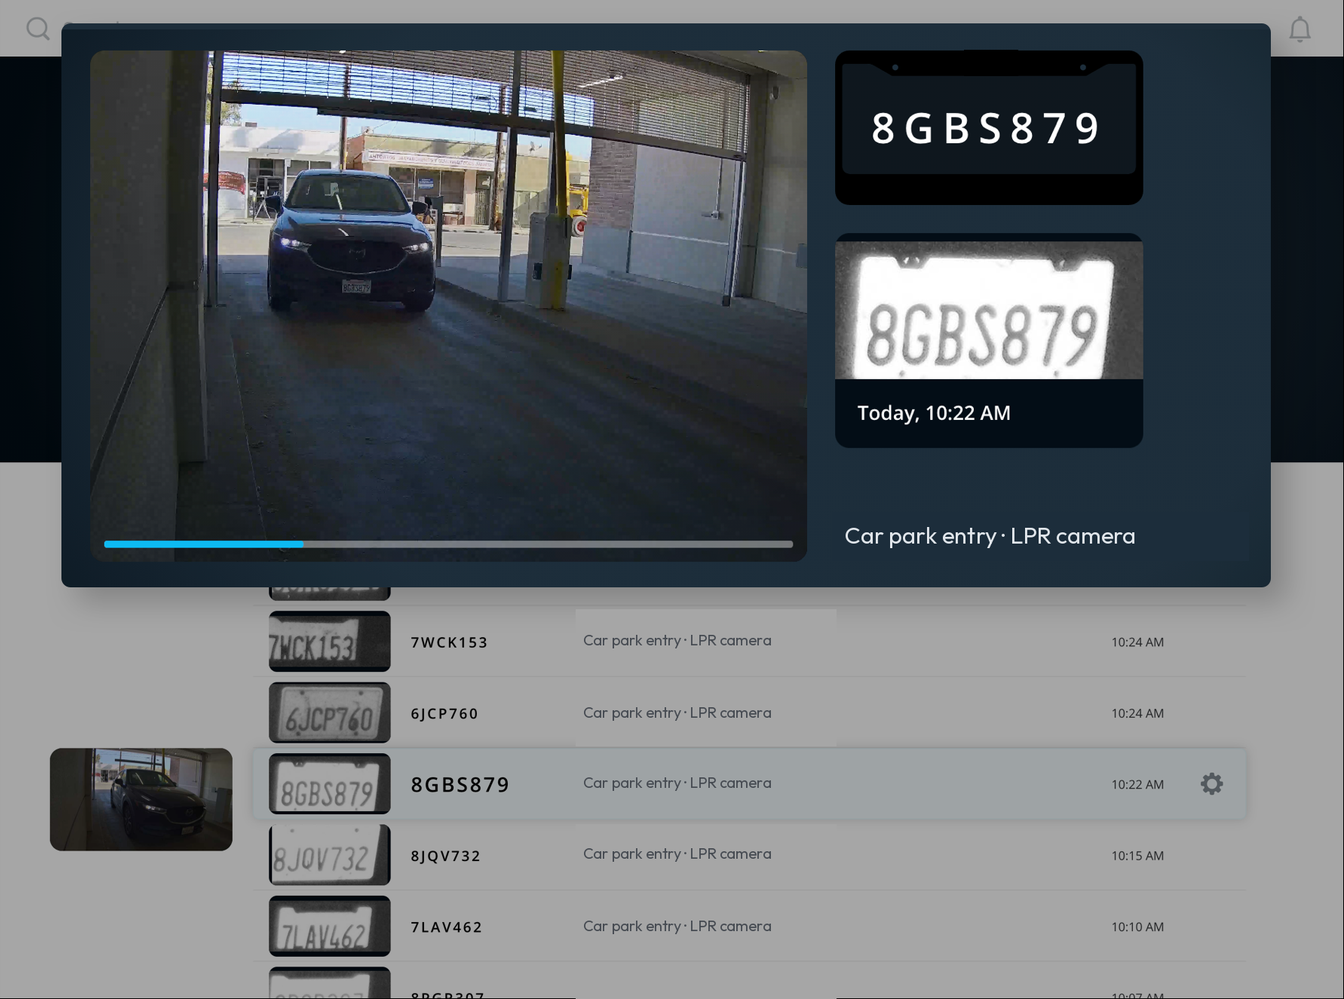Select the 7WCK153 plate thumbnail
The image size is (1344, 999).
(x=329, y=641)
